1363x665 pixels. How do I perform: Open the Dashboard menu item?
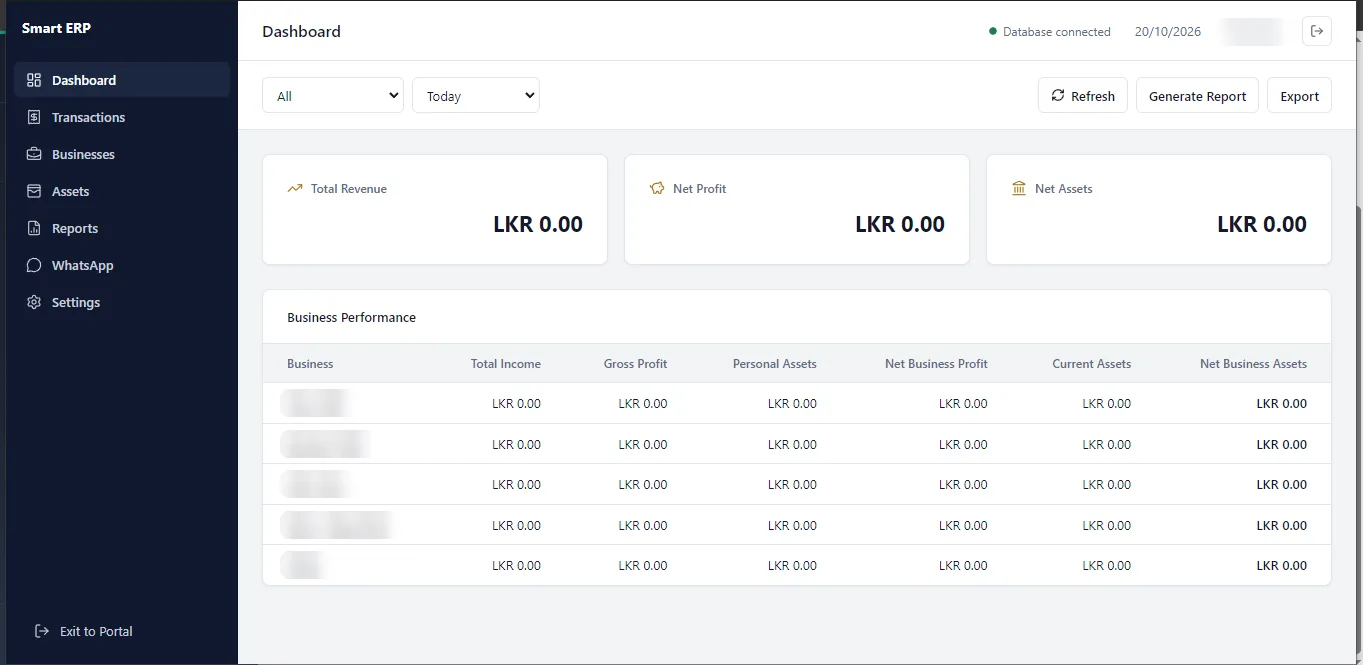point(122,80)
